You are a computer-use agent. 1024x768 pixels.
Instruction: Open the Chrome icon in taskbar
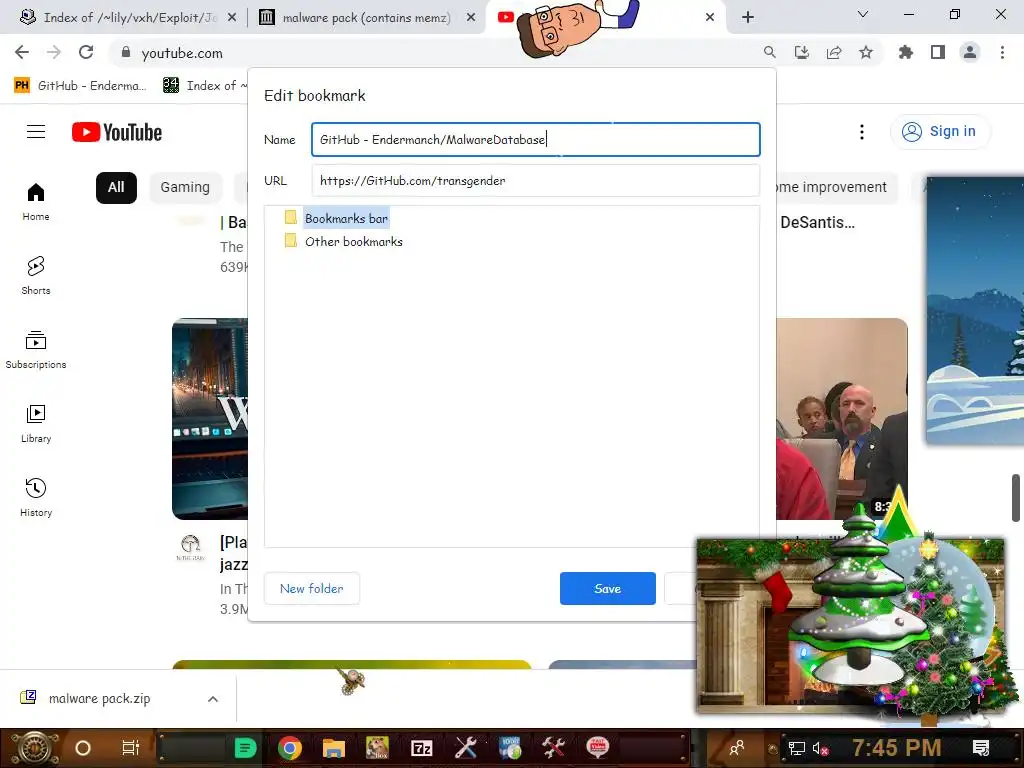click(x=289, y=748)
